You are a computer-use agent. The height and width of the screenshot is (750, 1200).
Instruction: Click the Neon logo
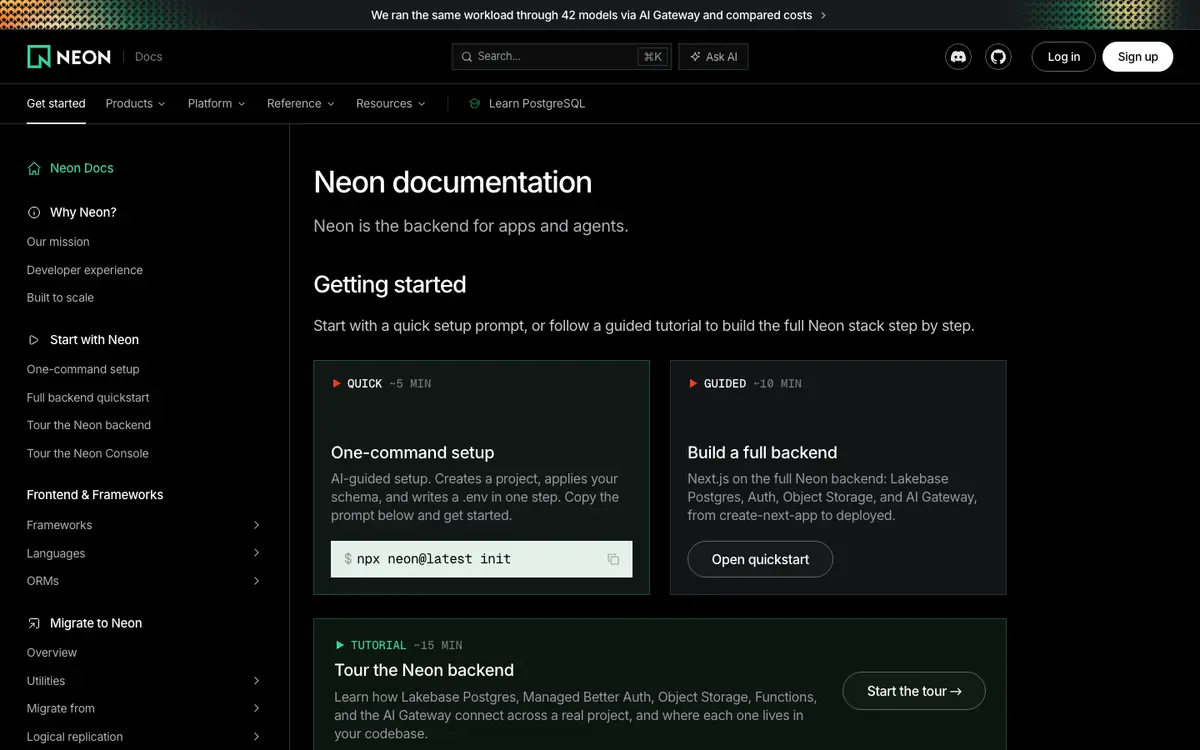coord(69,57)
